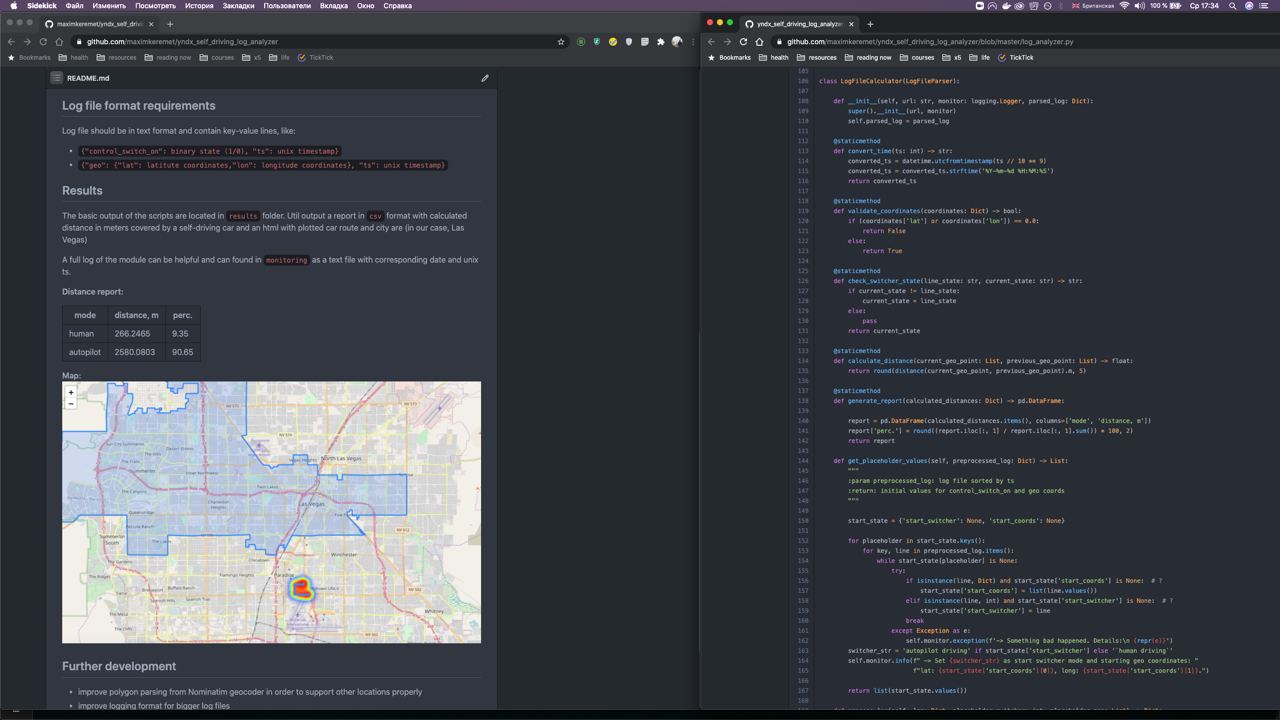Click the edit pencil icon for README.md
Image resolution: width=1280 pixels, height=720 pixels.
pyautogui.click(x=485, y=78)
